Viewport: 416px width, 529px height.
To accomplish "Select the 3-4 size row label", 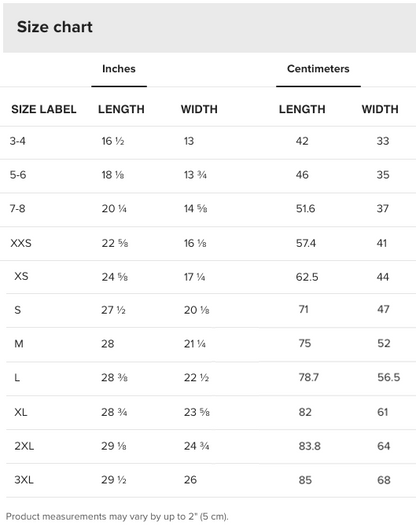I will click(18, 141).
